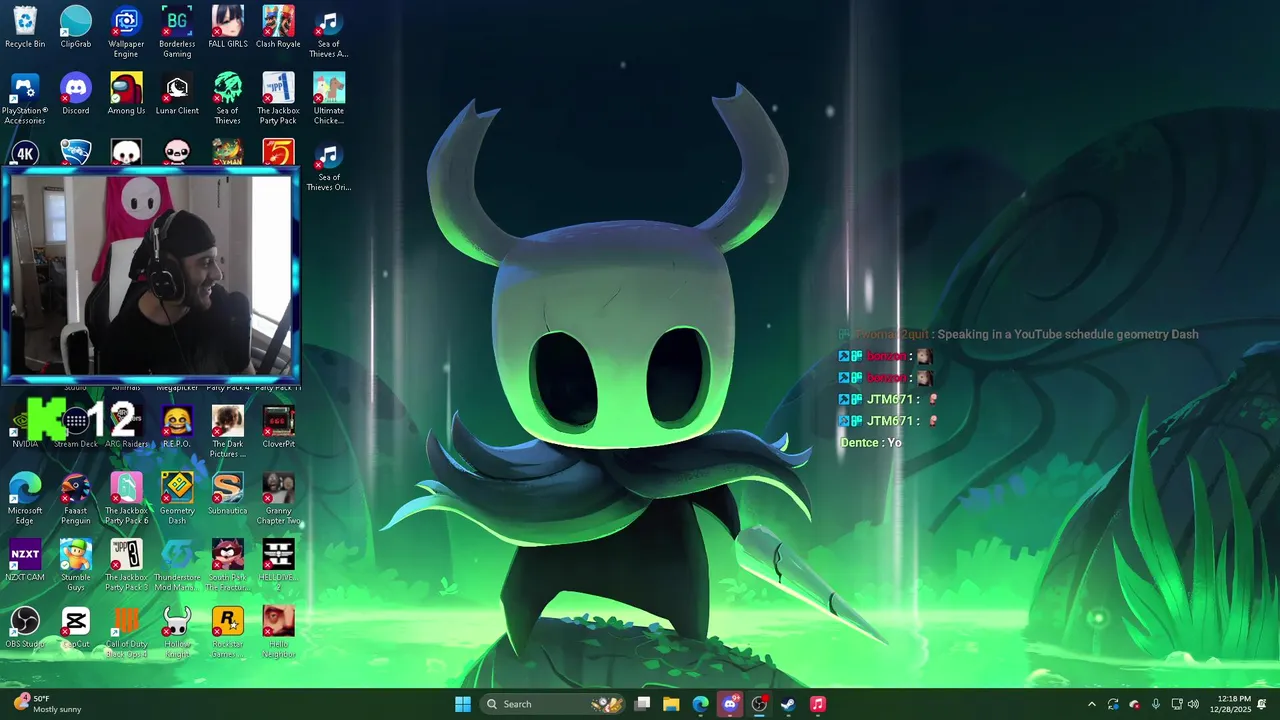Select the Stumble Guys desktop icon

tap(76, 565)
